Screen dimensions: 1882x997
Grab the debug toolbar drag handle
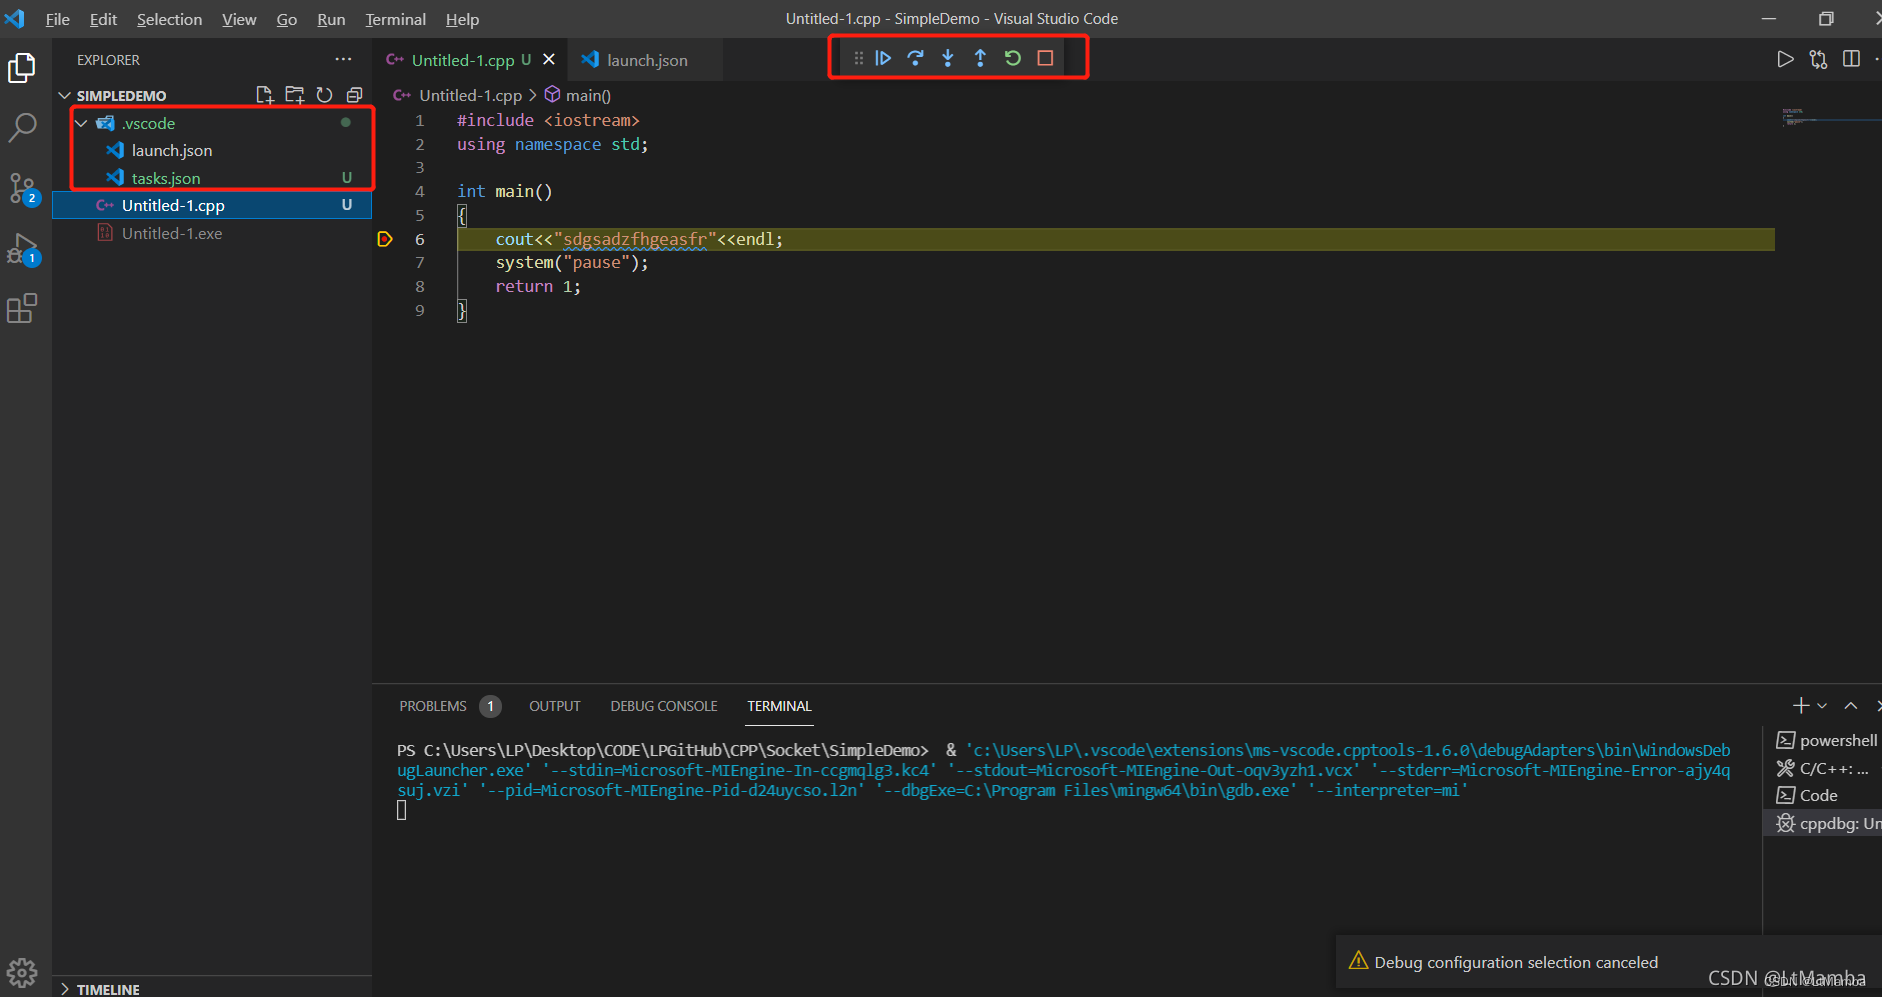pos(858,58)
